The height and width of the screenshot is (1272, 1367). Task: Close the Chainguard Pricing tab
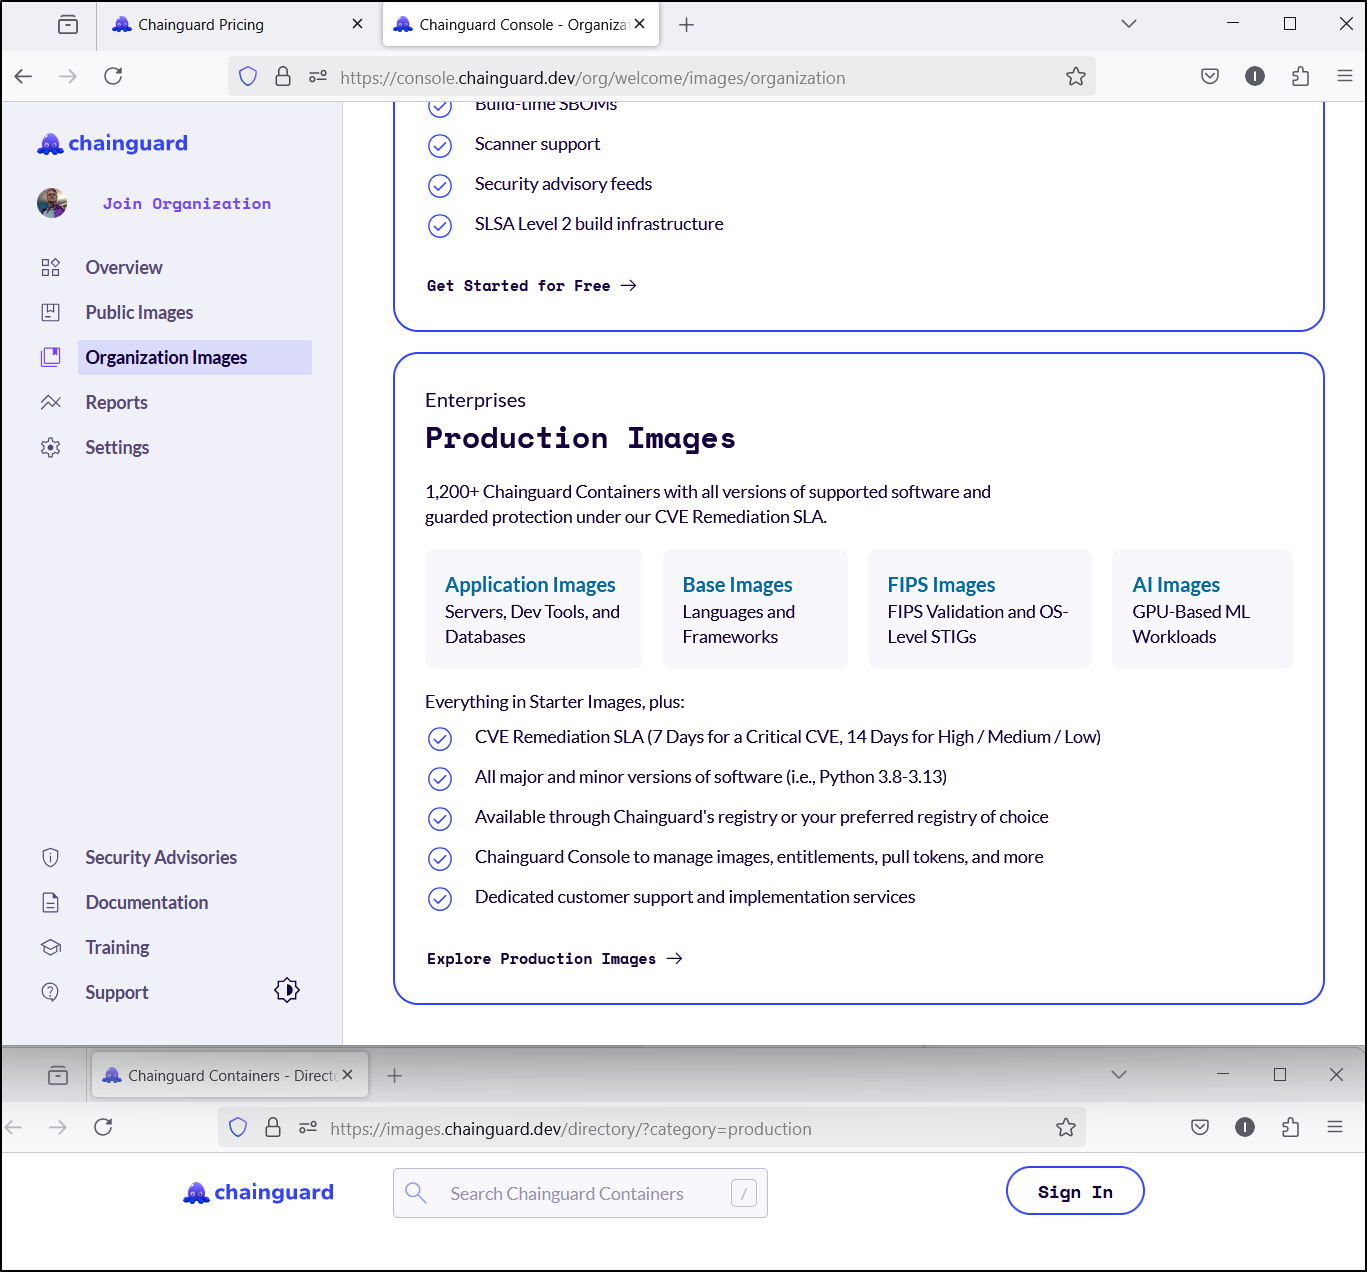[x=357, y=24]
